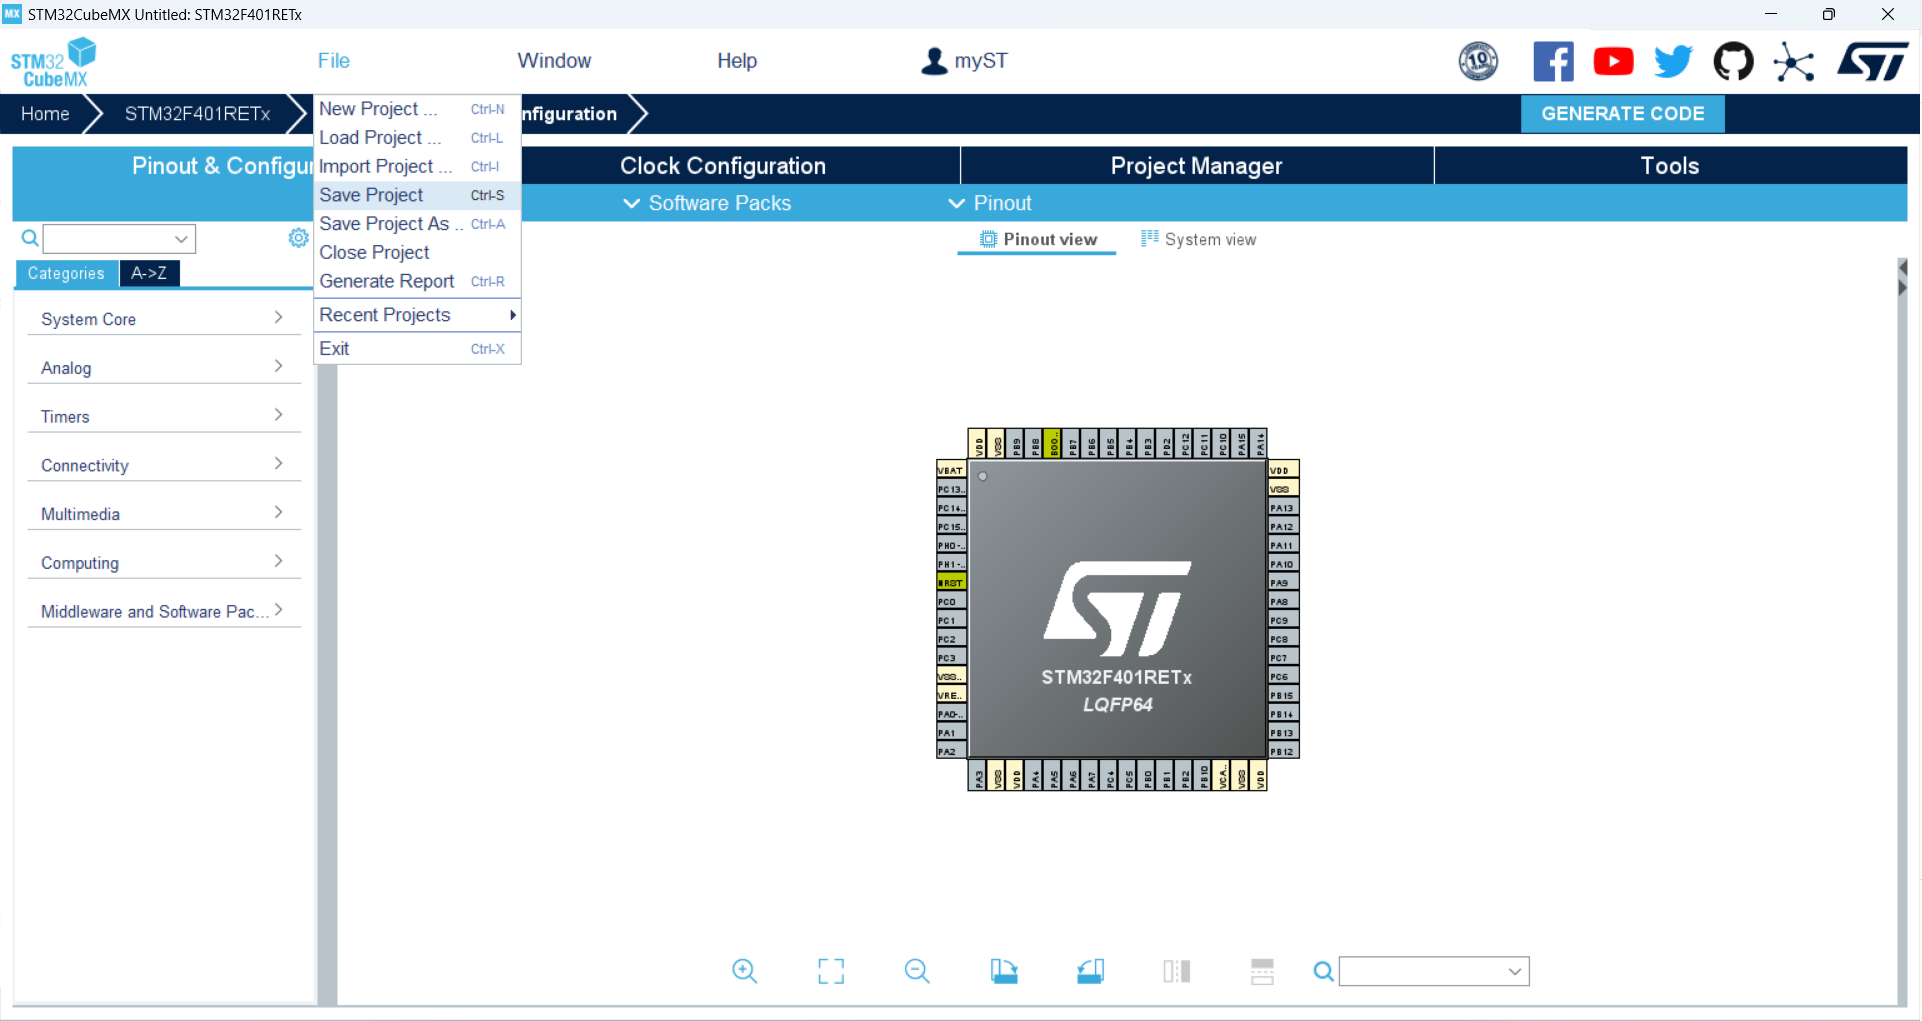Click the ST community network icon
Viewport: 1922px width, 1021px height.
pyautogui.click(x=1794, y=62)
